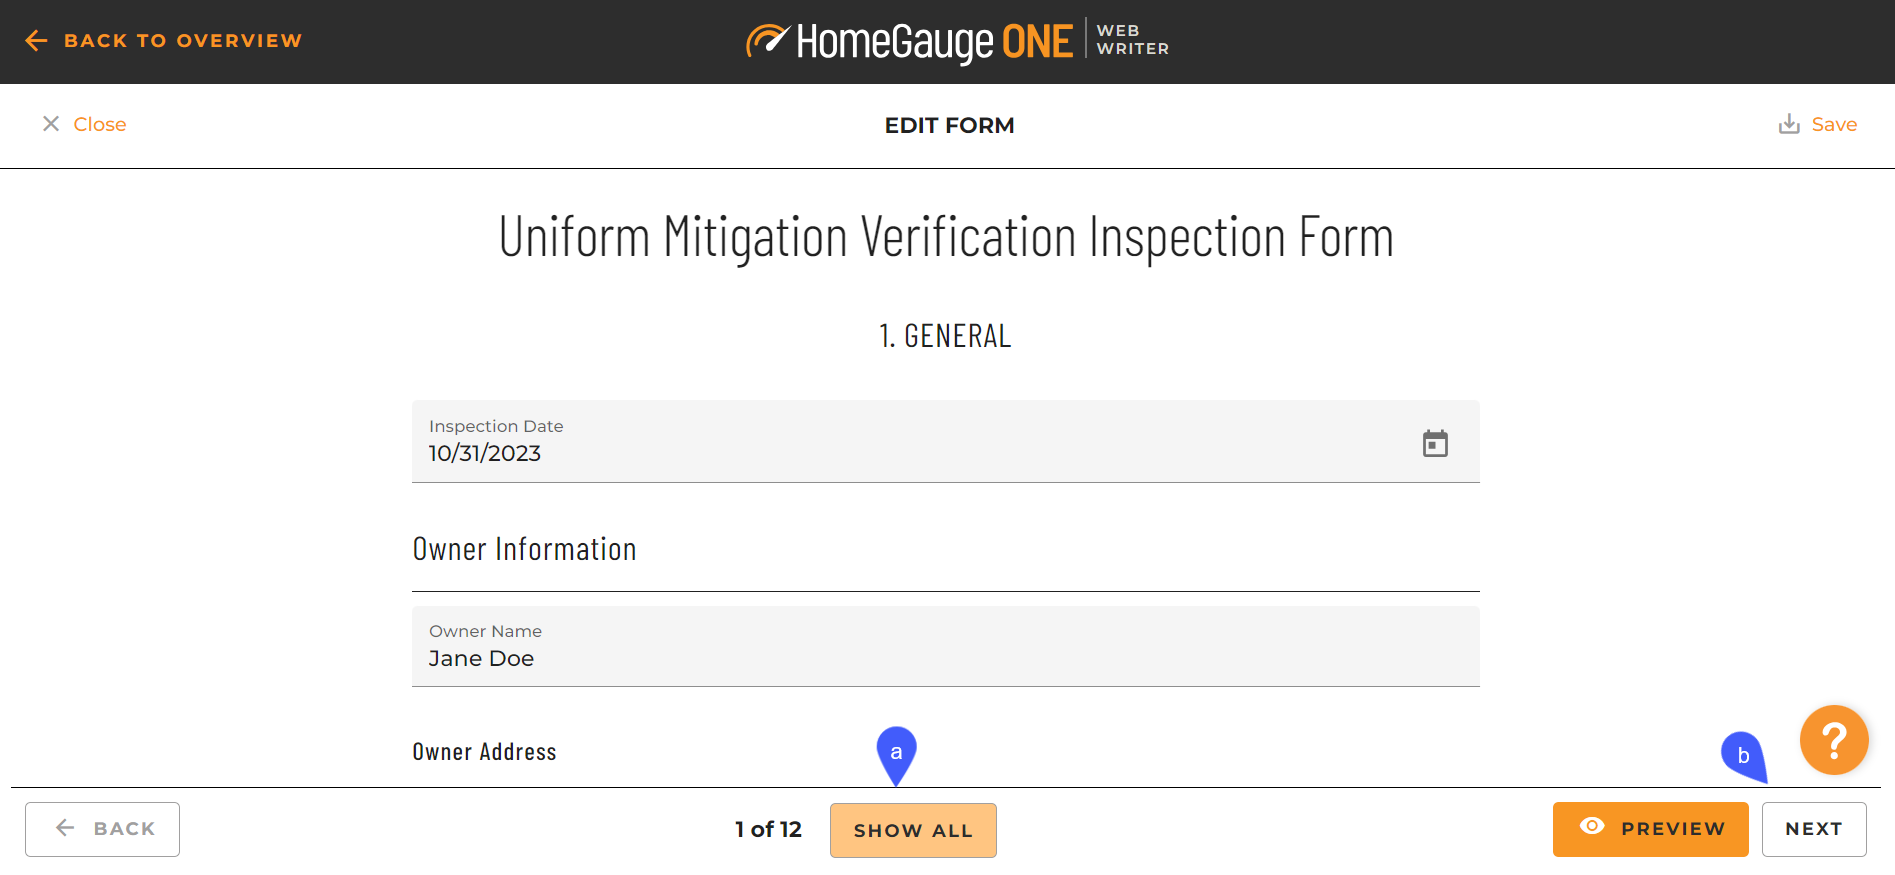
Task: Show all form sections
Action: 913,830
